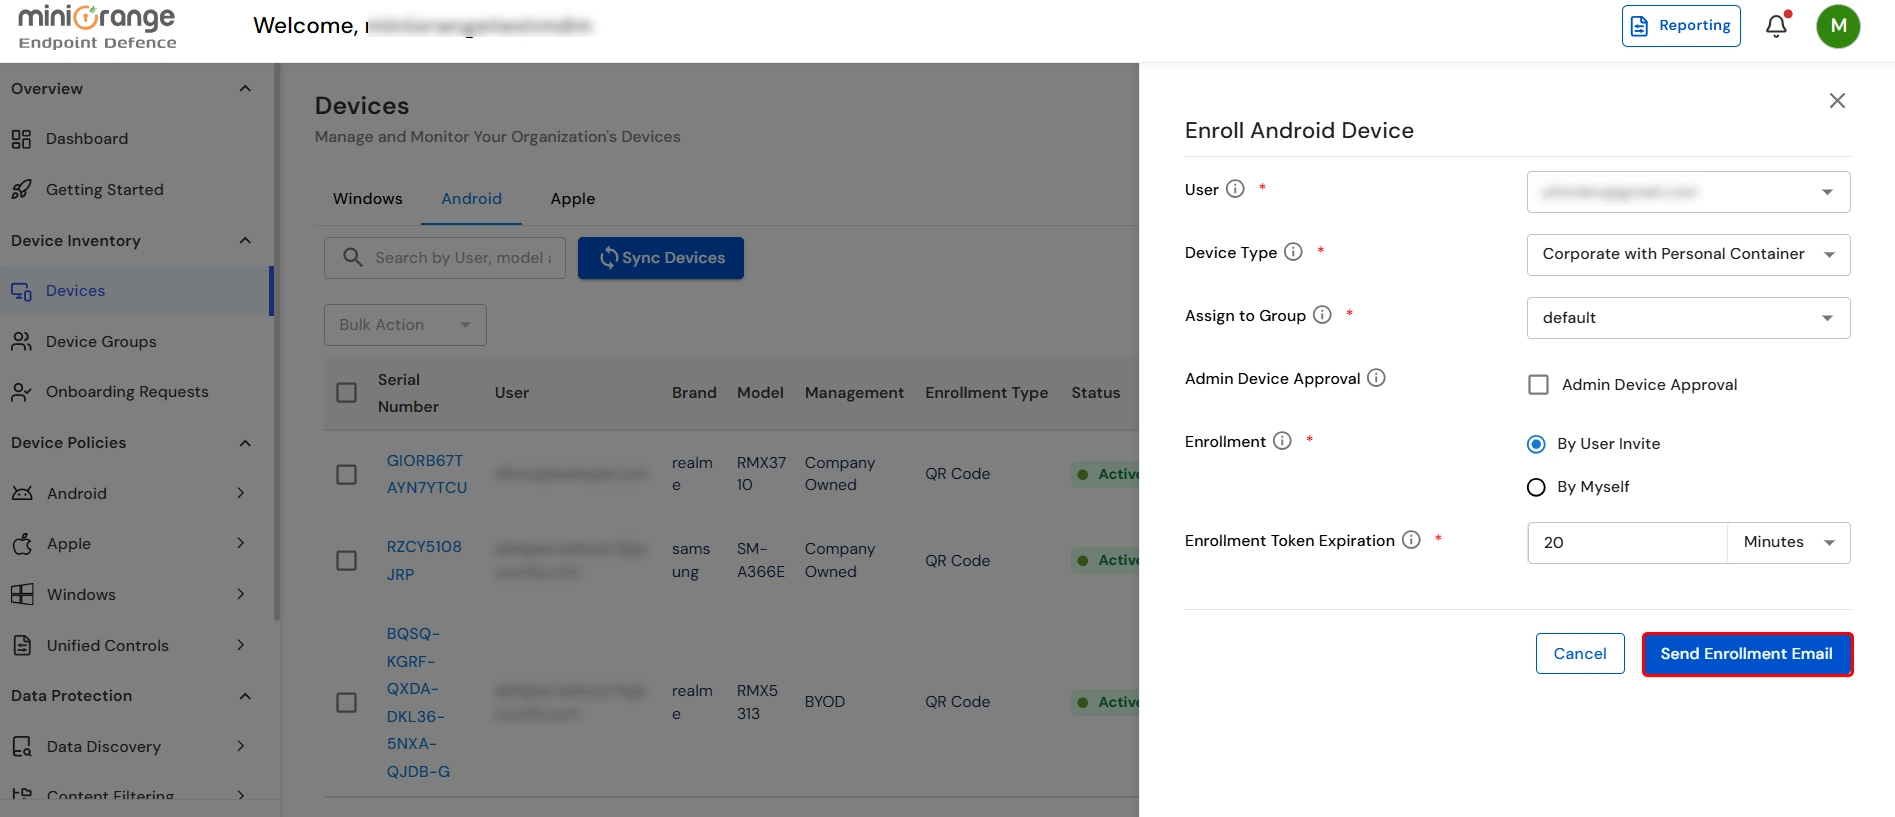The width and height of the screenshot is (1895, 817).
Task: Click the Android policies icon
Action: (22, 493)
